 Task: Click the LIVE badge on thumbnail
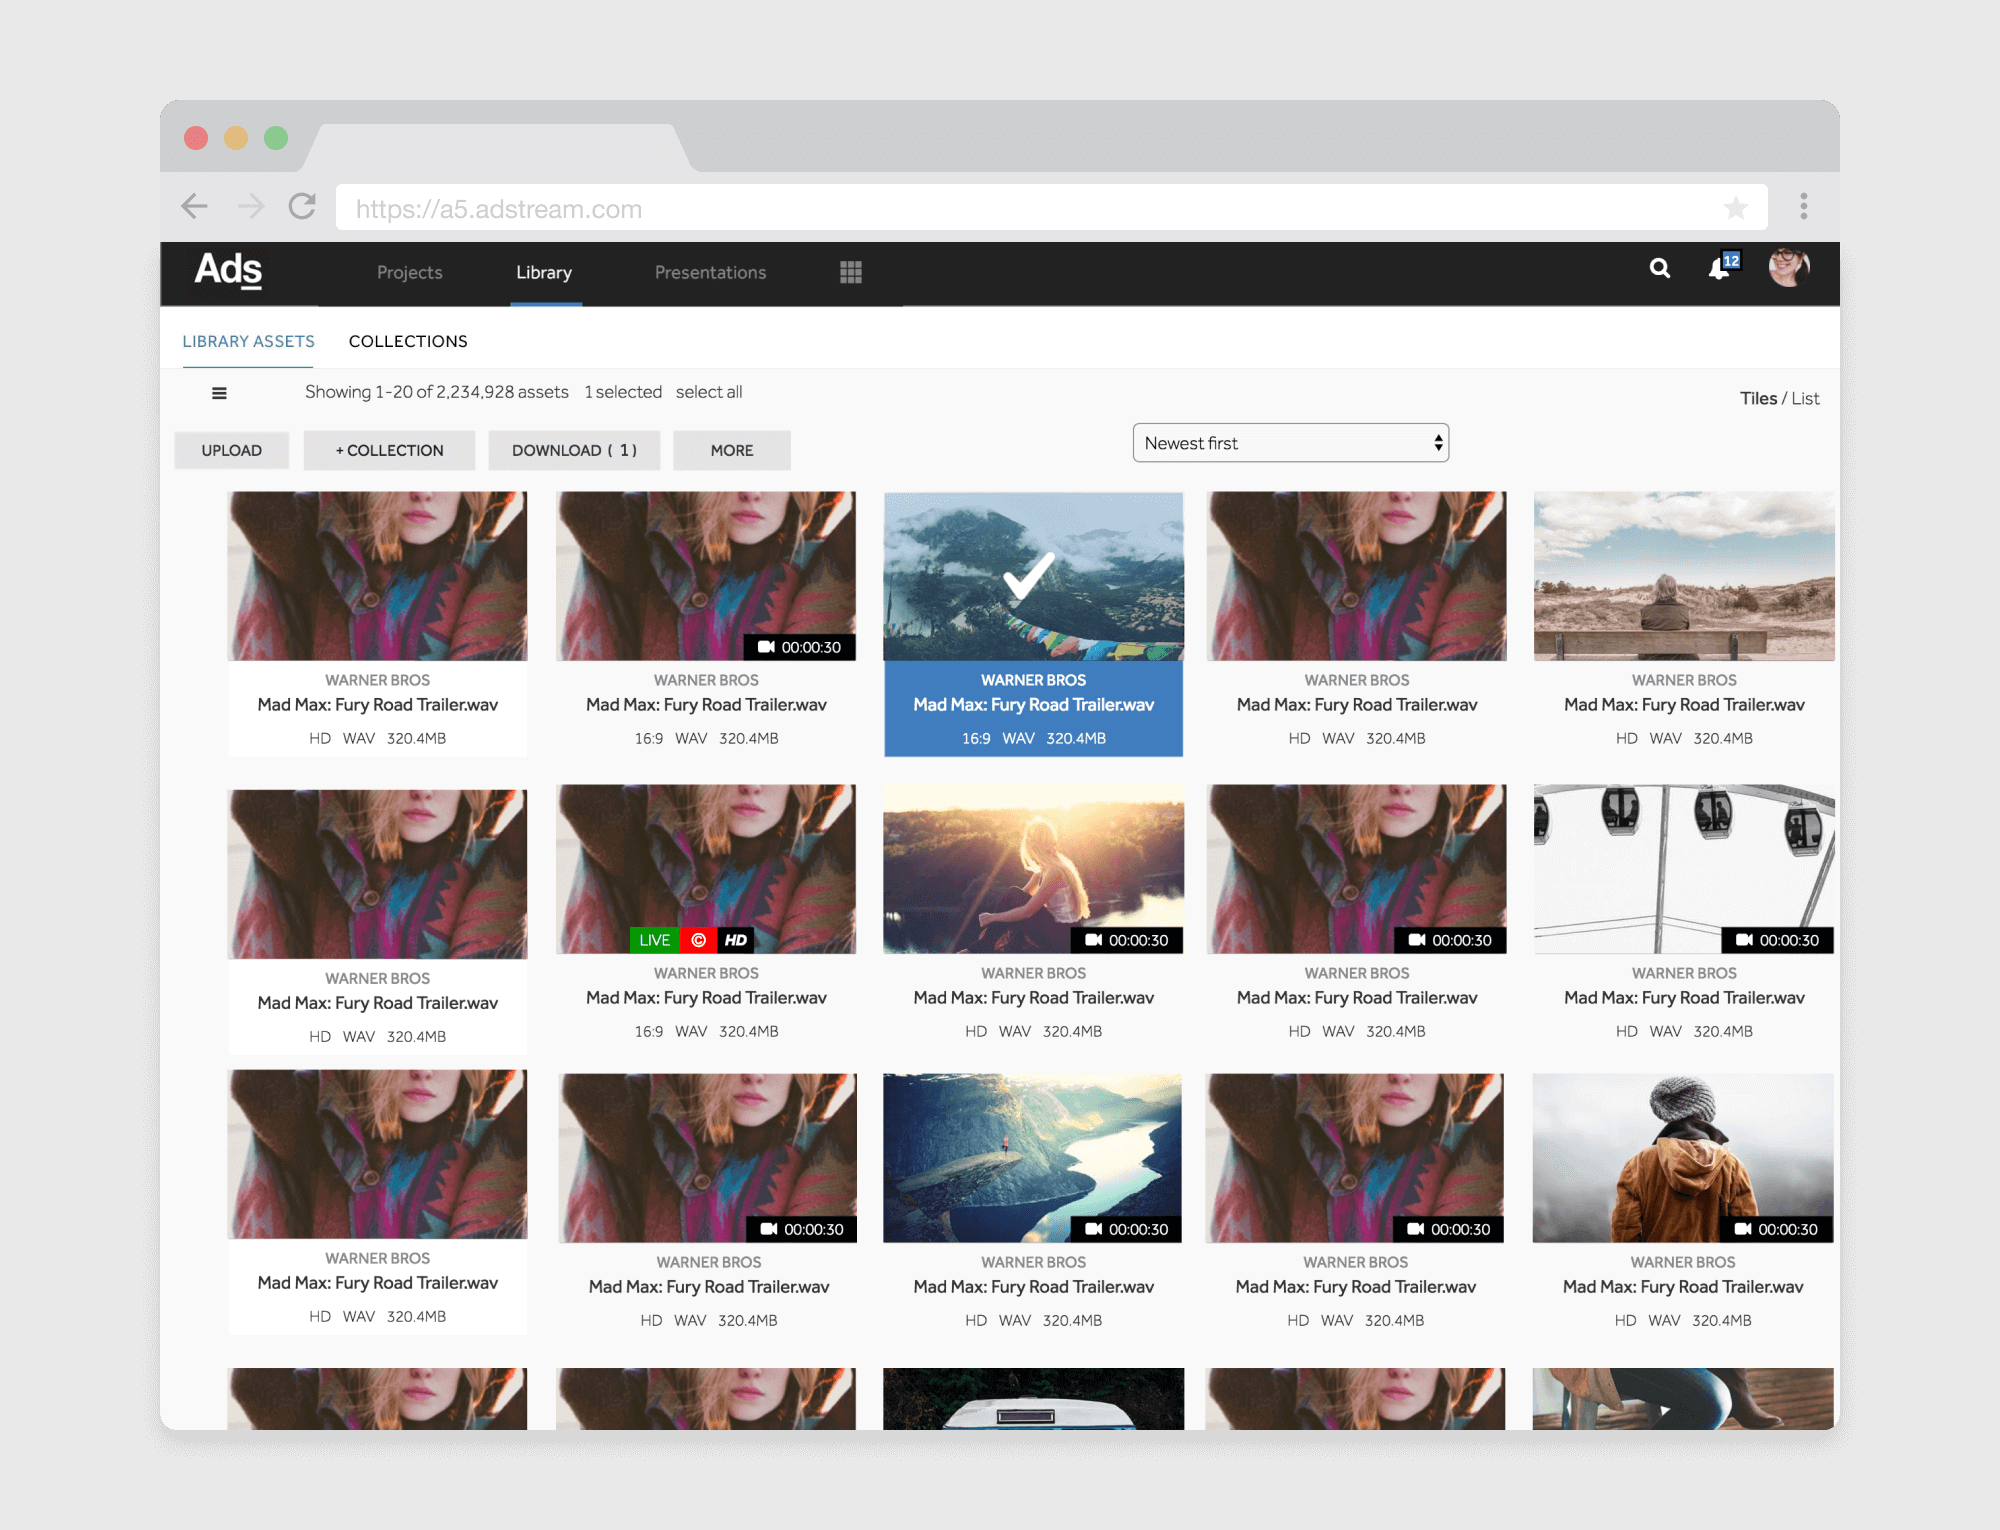click(654, 940)
